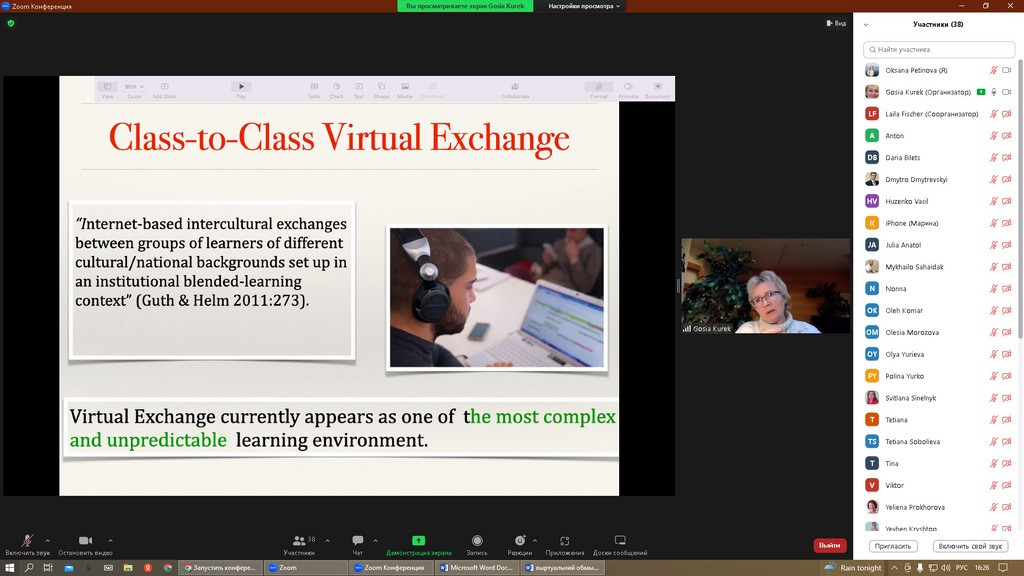
Task: Click Daria Bilets camera-off icon
Action: tap(1006, 157)
